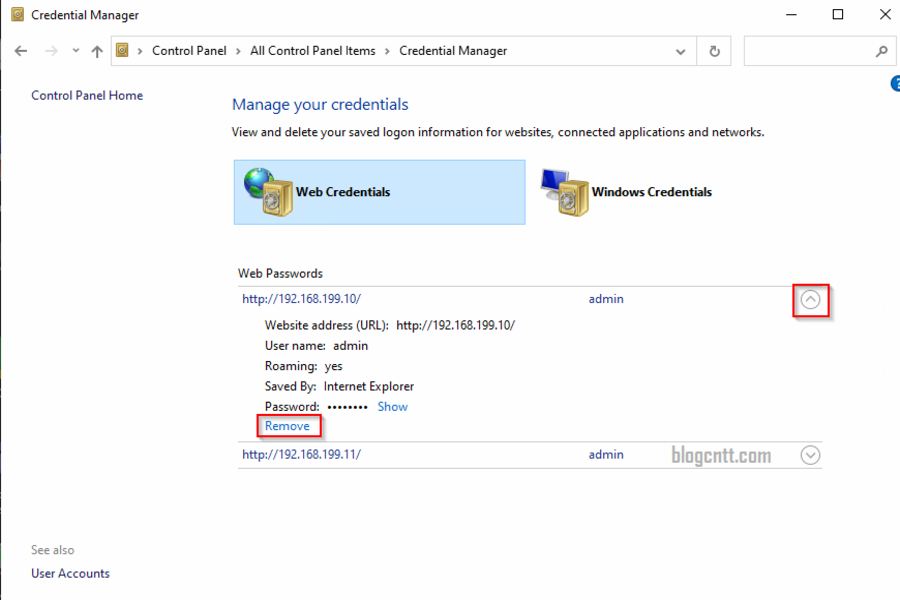The image size is (900, 600).
Task: Click the search magnifier icon
Action: [880, 50]
